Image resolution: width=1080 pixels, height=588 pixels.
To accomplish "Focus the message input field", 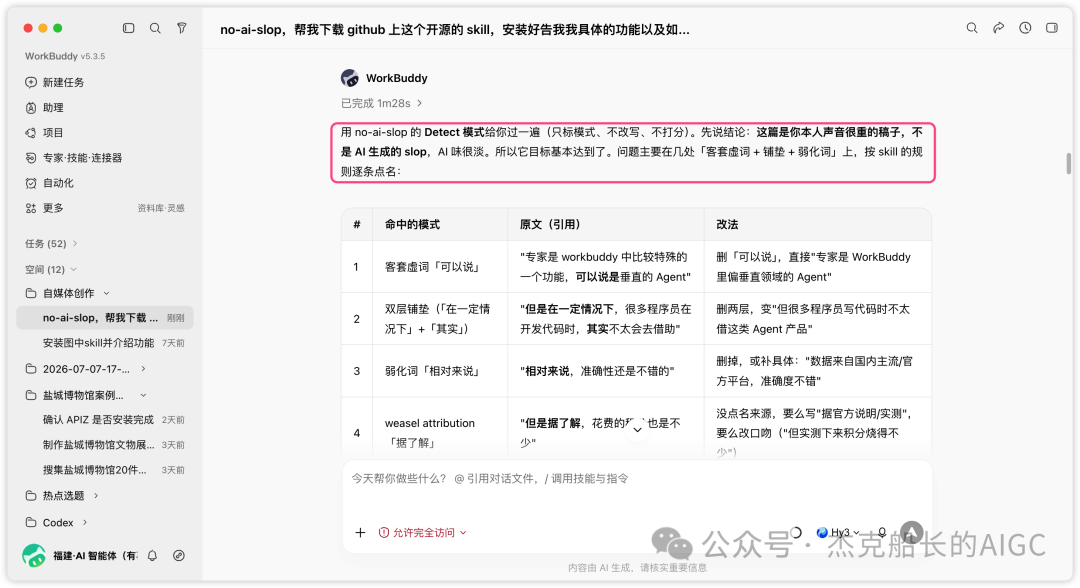I will [x=636, y=479].
